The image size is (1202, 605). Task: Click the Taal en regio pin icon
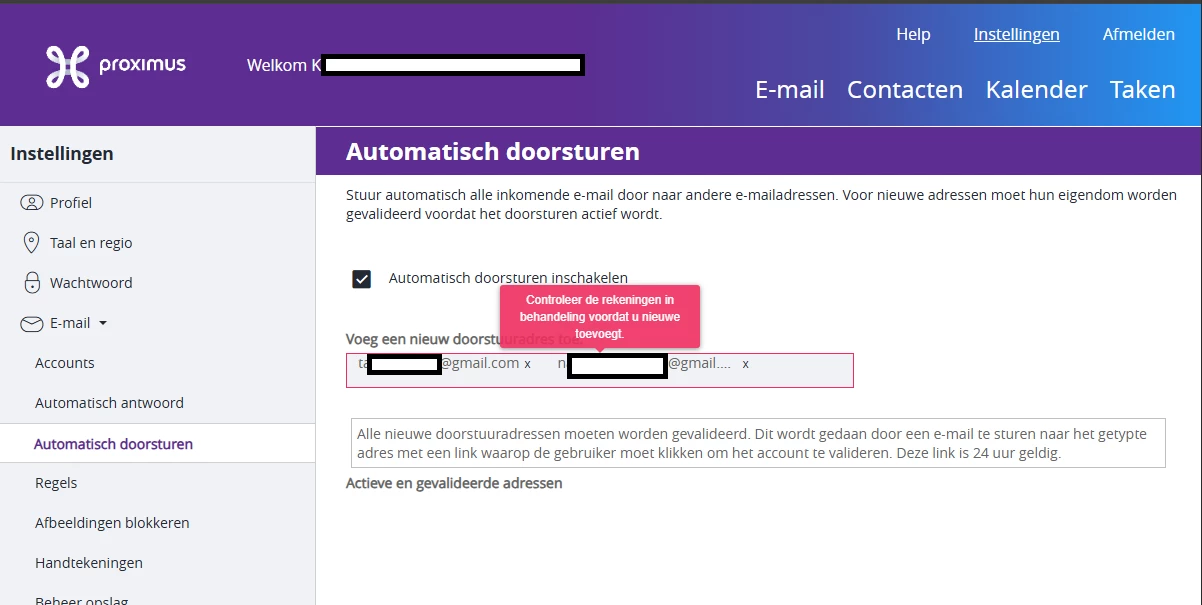click(x=31, y=243)
